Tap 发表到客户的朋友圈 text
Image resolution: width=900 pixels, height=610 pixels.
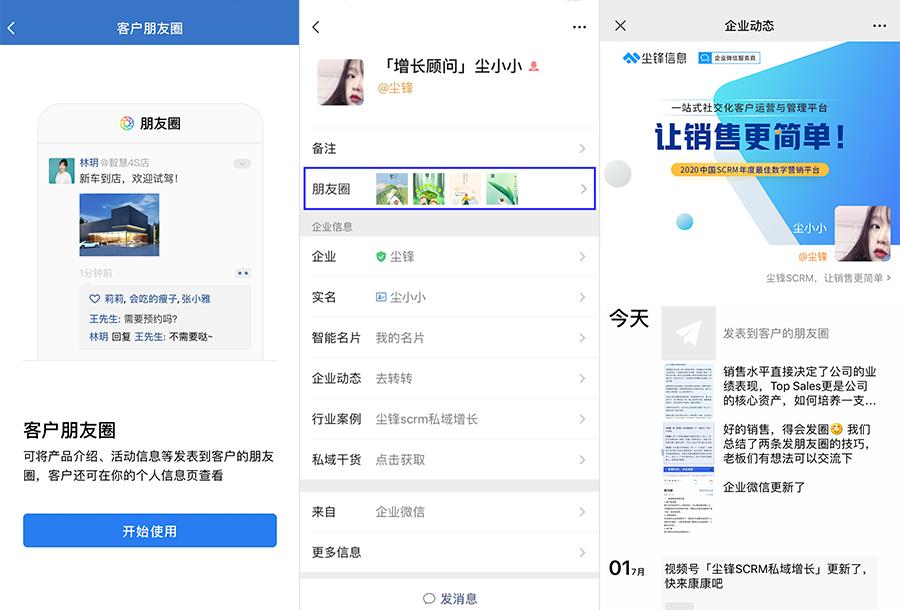pos(775,333)
